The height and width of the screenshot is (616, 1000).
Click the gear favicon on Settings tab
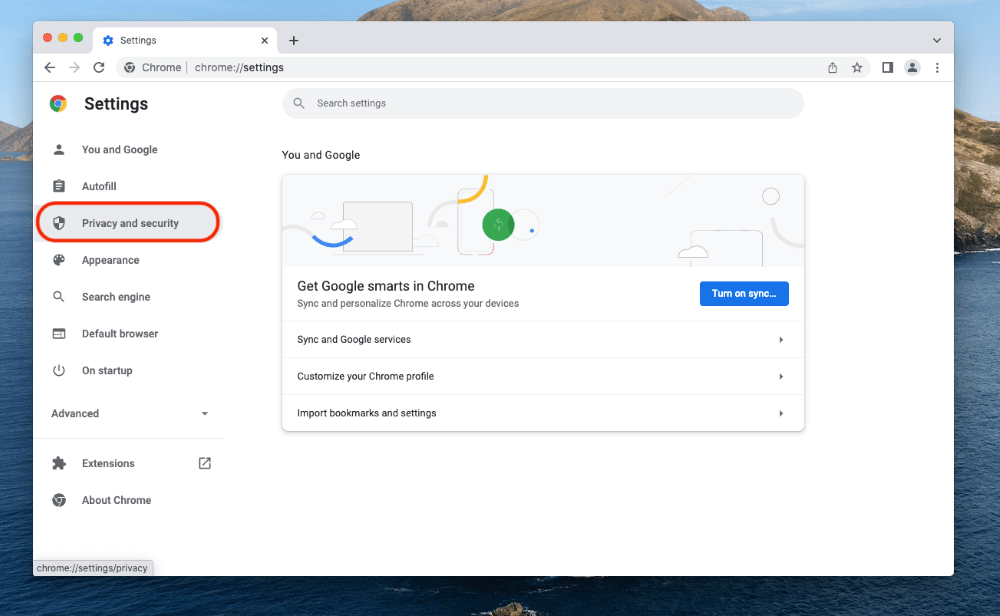pos(108,41)
